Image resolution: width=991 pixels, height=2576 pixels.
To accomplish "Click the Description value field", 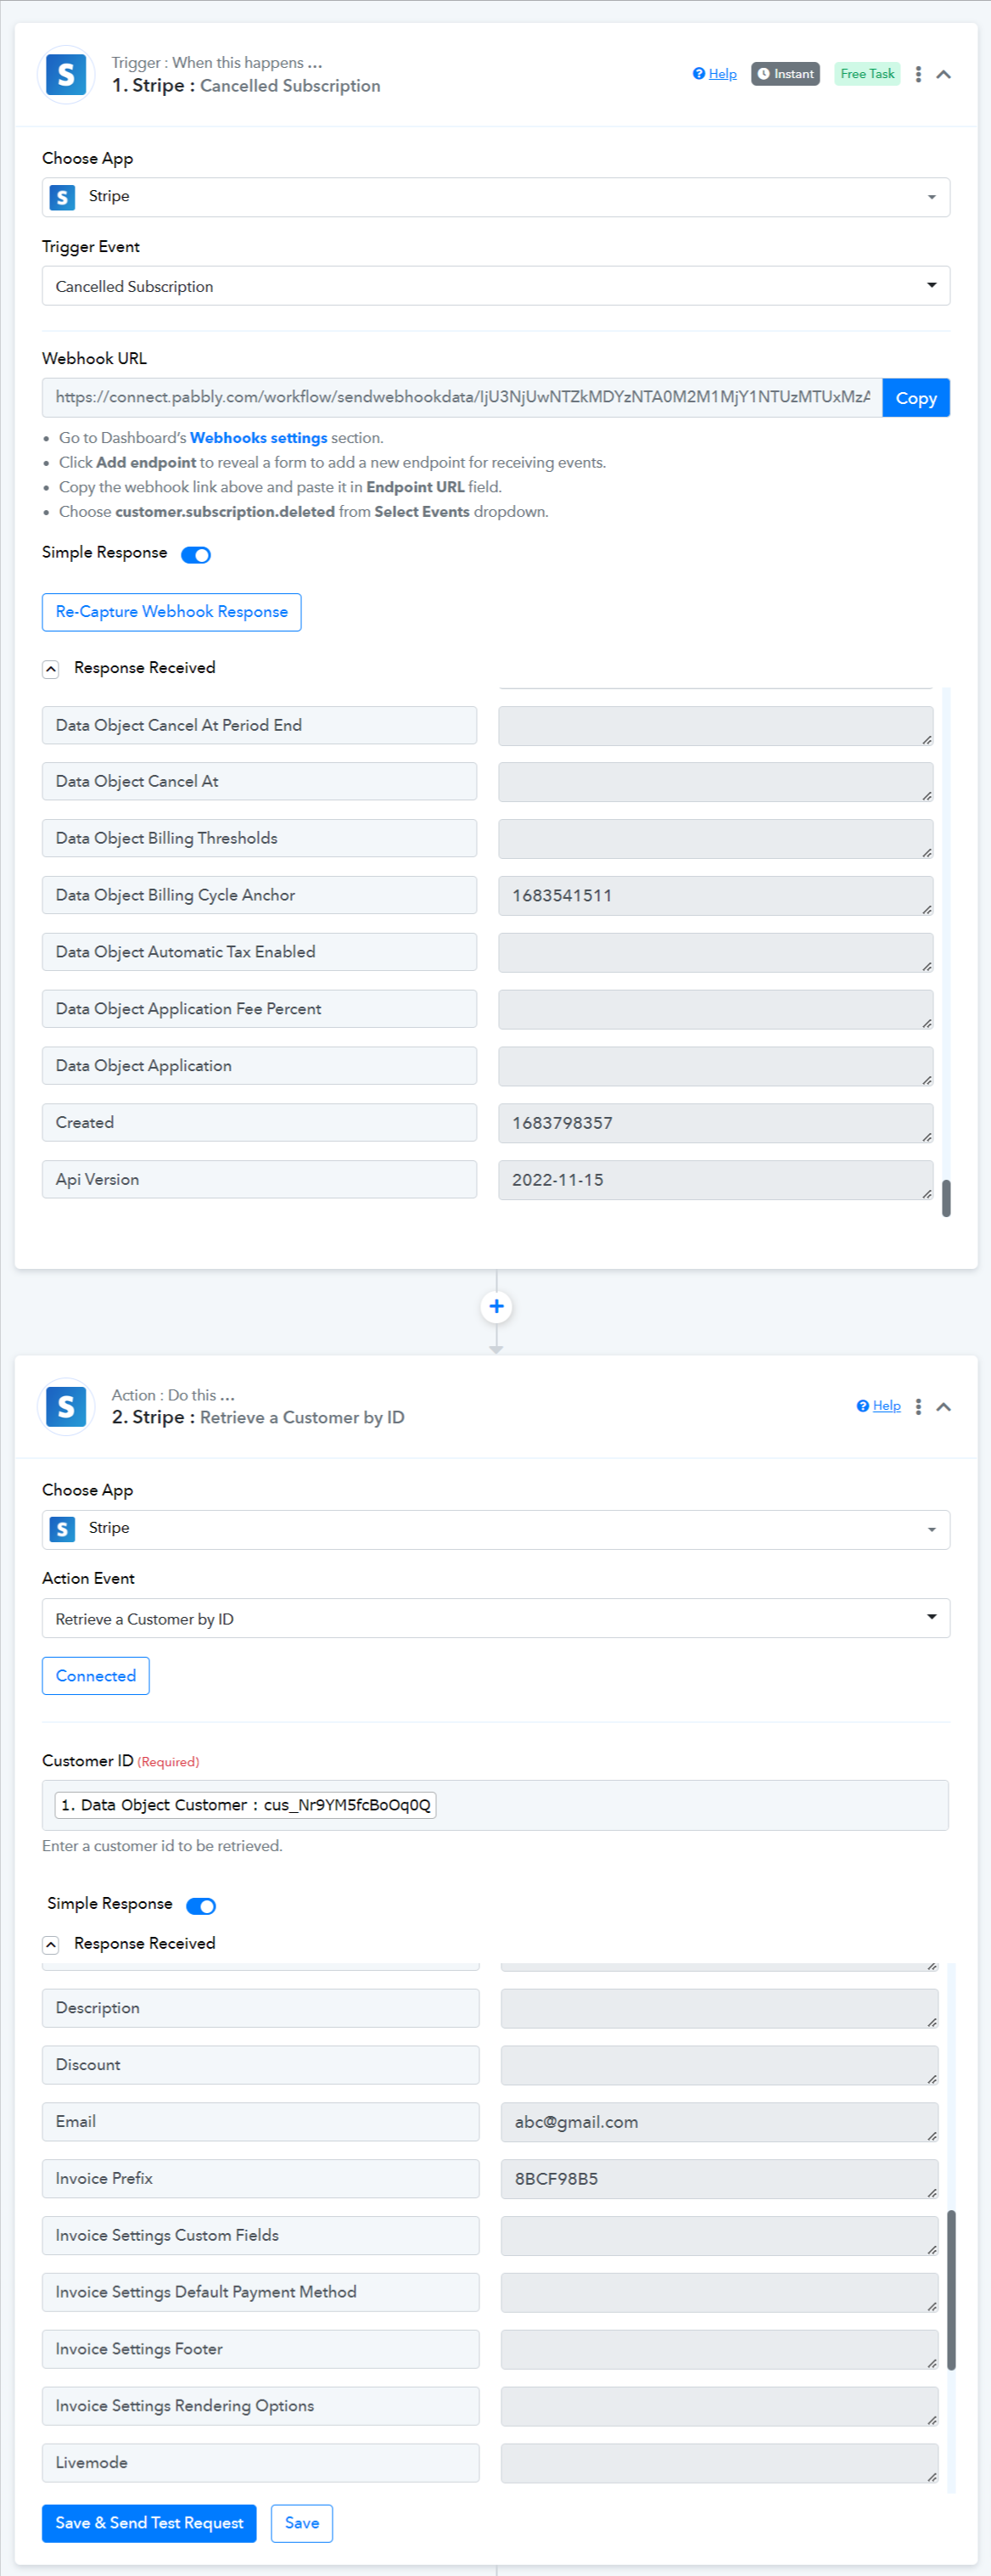I will [x=719, y=2008].
